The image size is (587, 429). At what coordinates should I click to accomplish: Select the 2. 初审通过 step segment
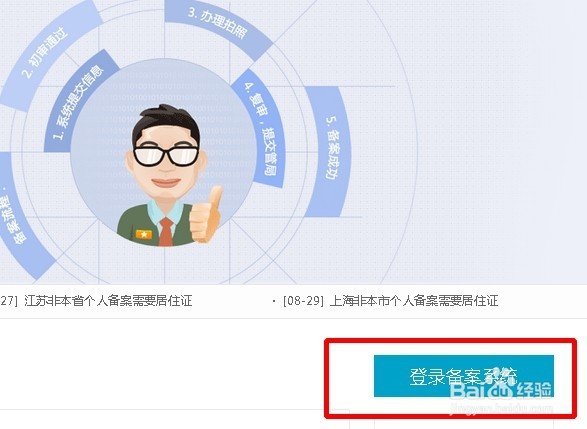[x=47, y=52]
